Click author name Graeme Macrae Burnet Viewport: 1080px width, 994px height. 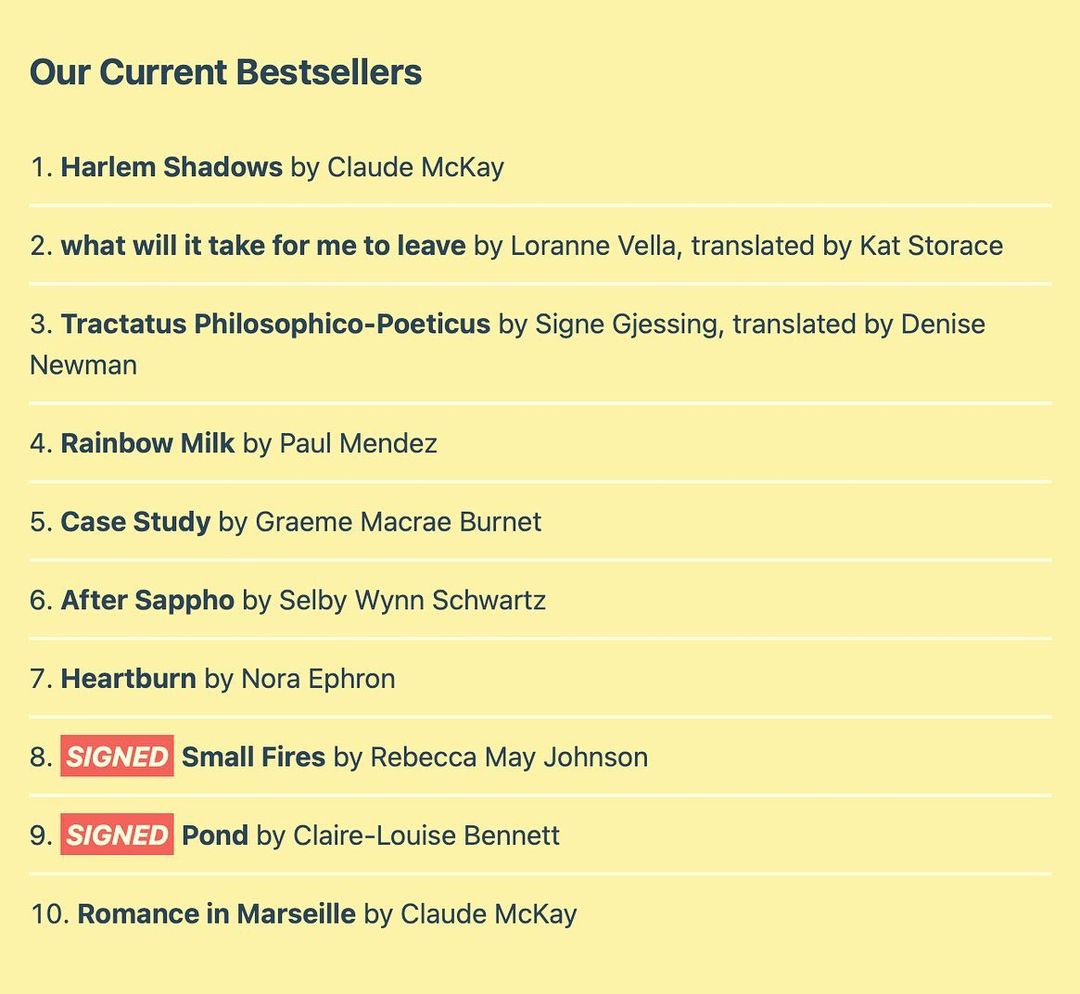click(x=398, y=521)
